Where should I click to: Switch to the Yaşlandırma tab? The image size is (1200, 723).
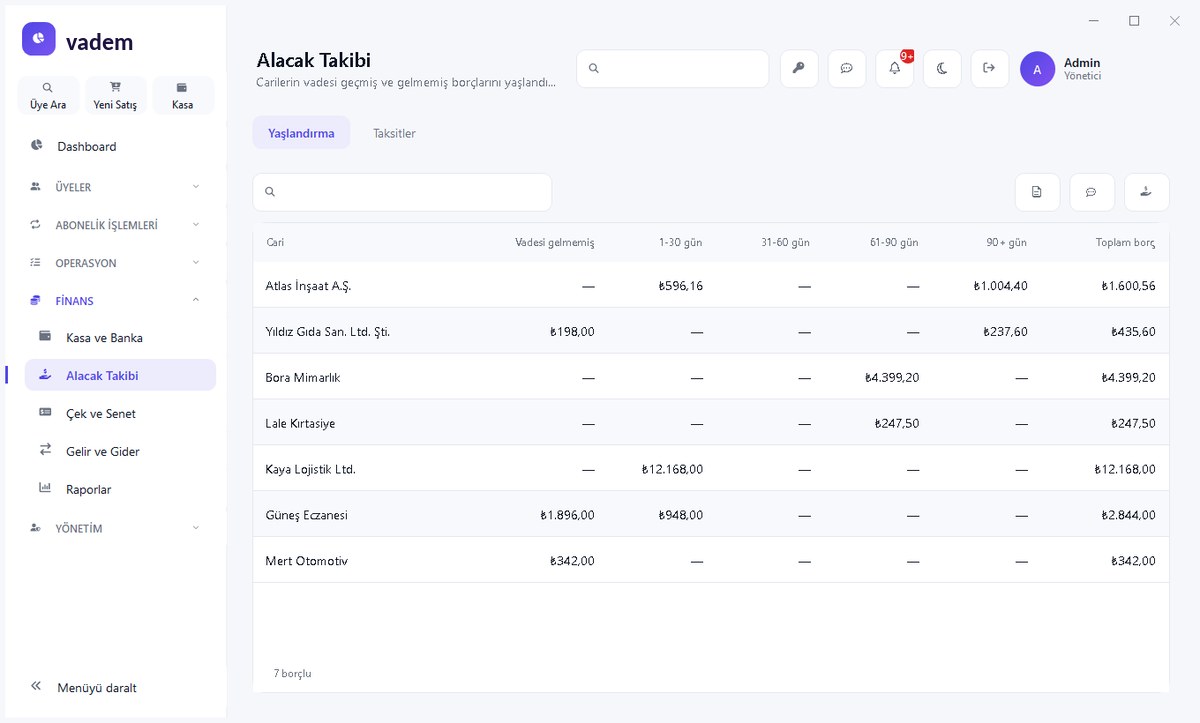point(301,133)
